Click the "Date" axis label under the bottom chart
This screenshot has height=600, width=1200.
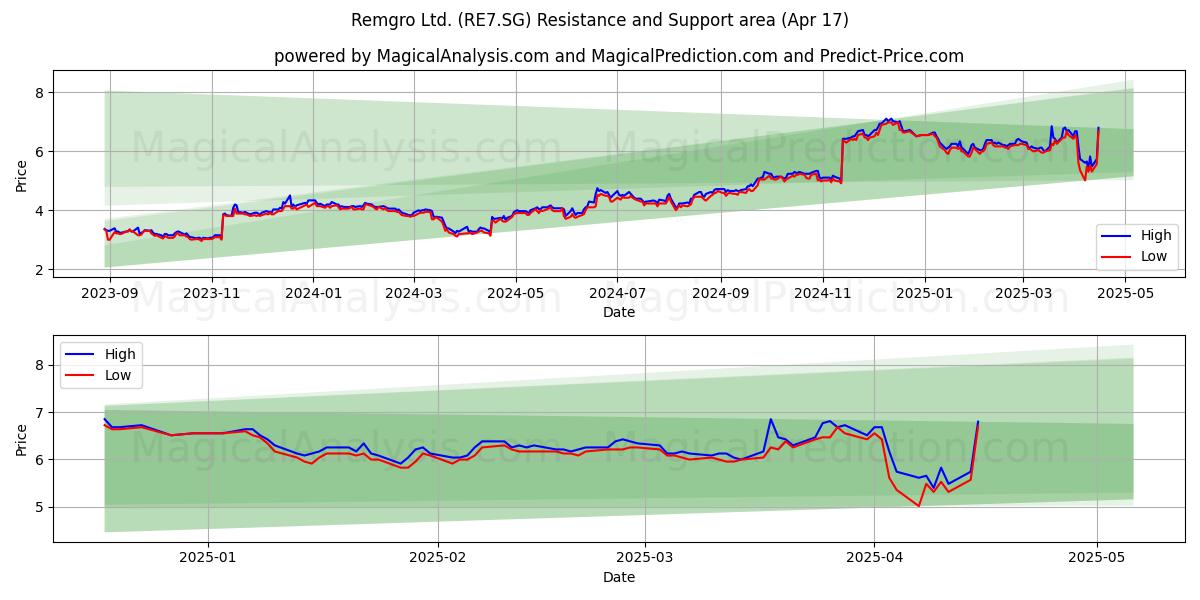(x=619, y=577)
